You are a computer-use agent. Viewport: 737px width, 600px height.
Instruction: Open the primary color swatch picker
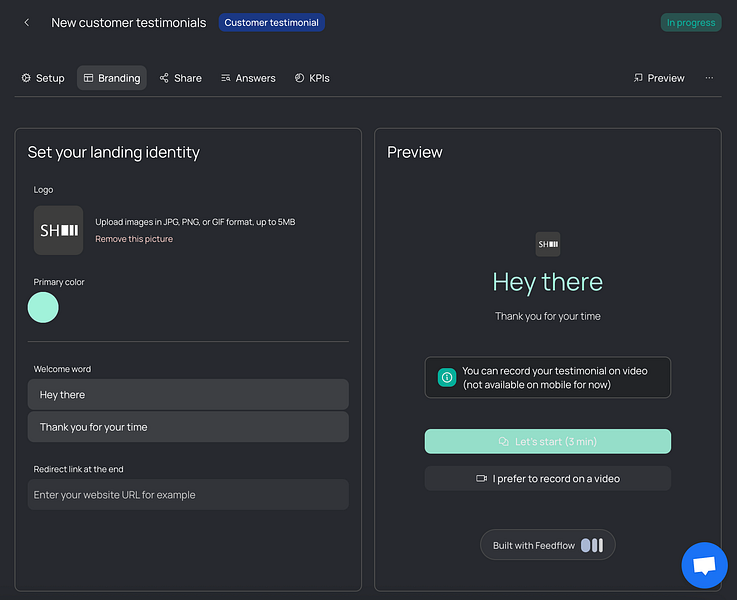(43, 307)
